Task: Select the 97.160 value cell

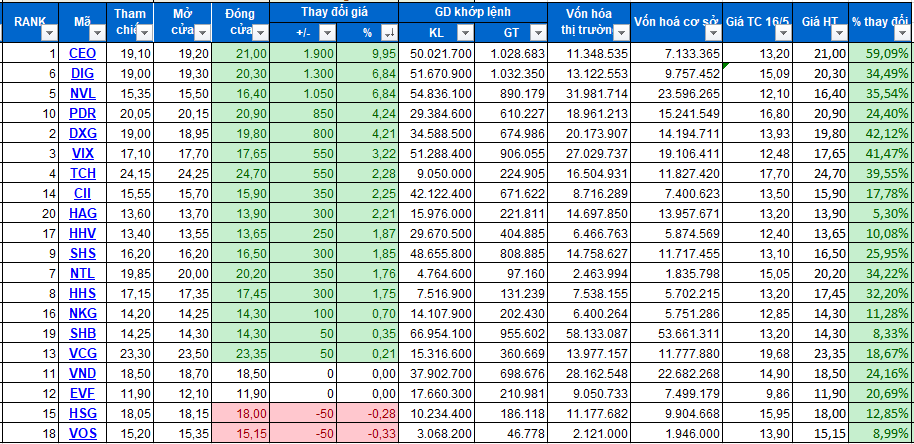Action: (x=511, y=273)
